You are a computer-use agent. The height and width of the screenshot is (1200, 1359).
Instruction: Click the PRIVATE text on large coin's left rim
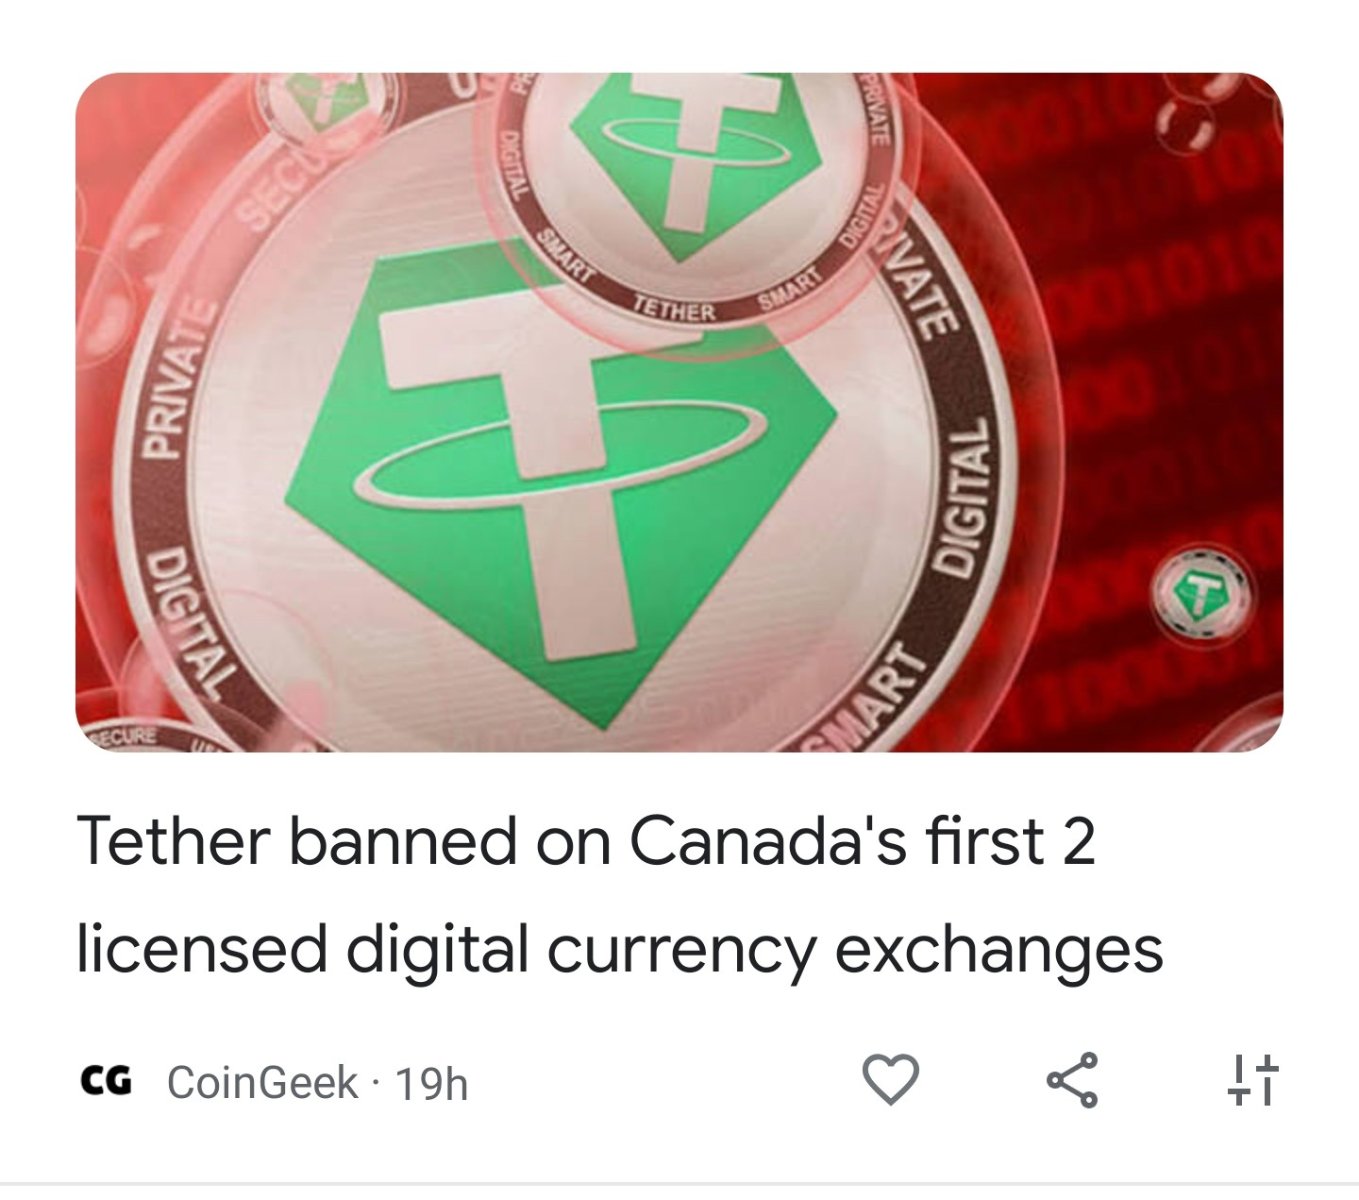click(174, 380)
